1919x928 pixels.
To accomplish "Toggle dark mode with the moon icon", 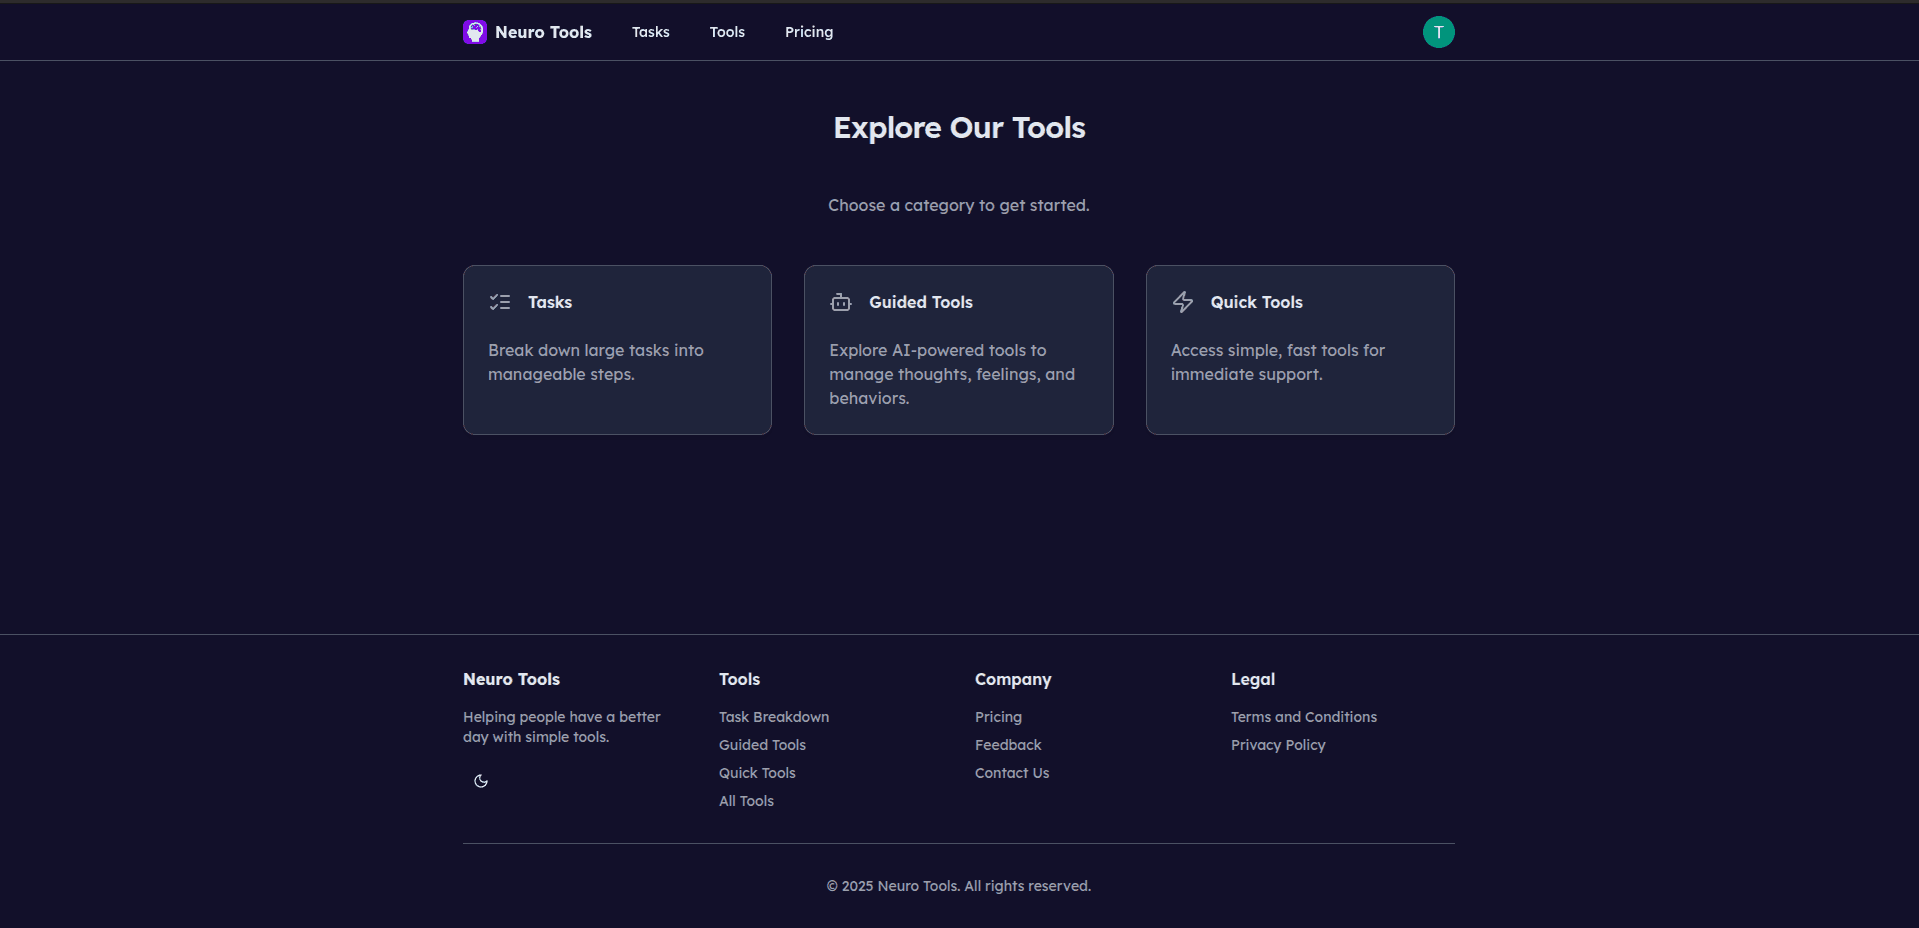I will pos(481,781).
